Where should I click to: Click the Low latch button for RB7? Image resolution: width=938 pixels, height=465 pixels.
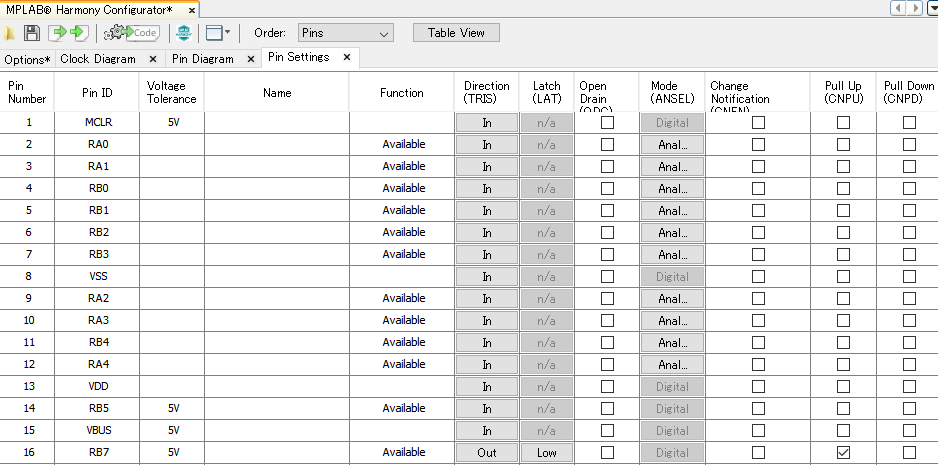click(x=546, y=452)
